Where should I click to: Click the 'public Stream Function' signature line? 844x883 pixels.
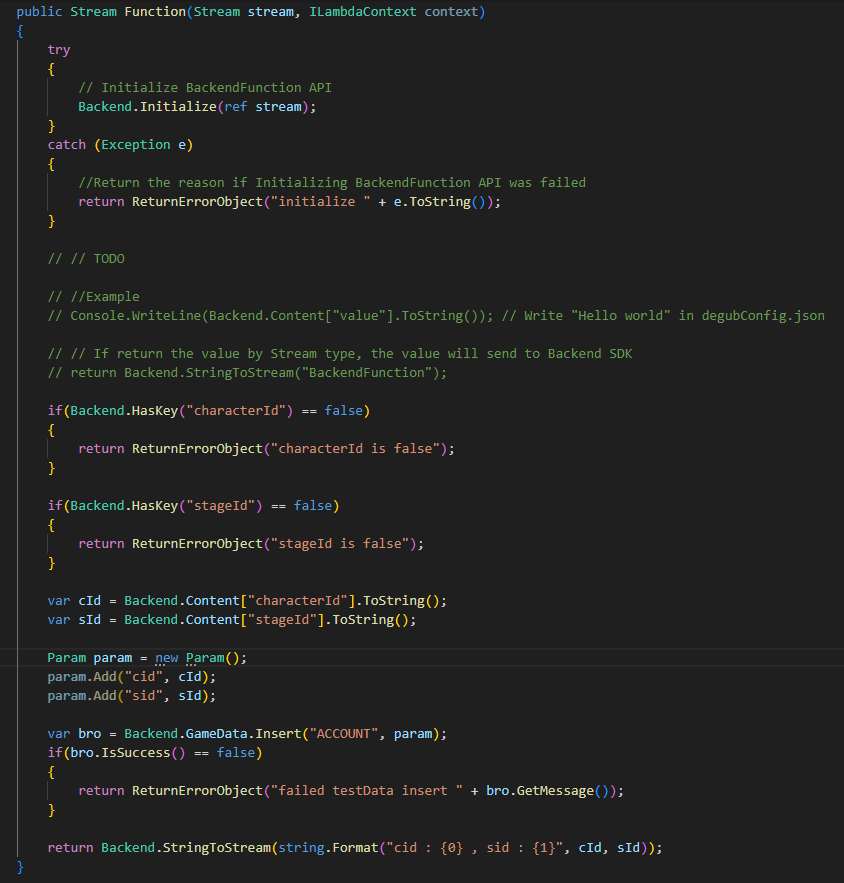point(251,12)
